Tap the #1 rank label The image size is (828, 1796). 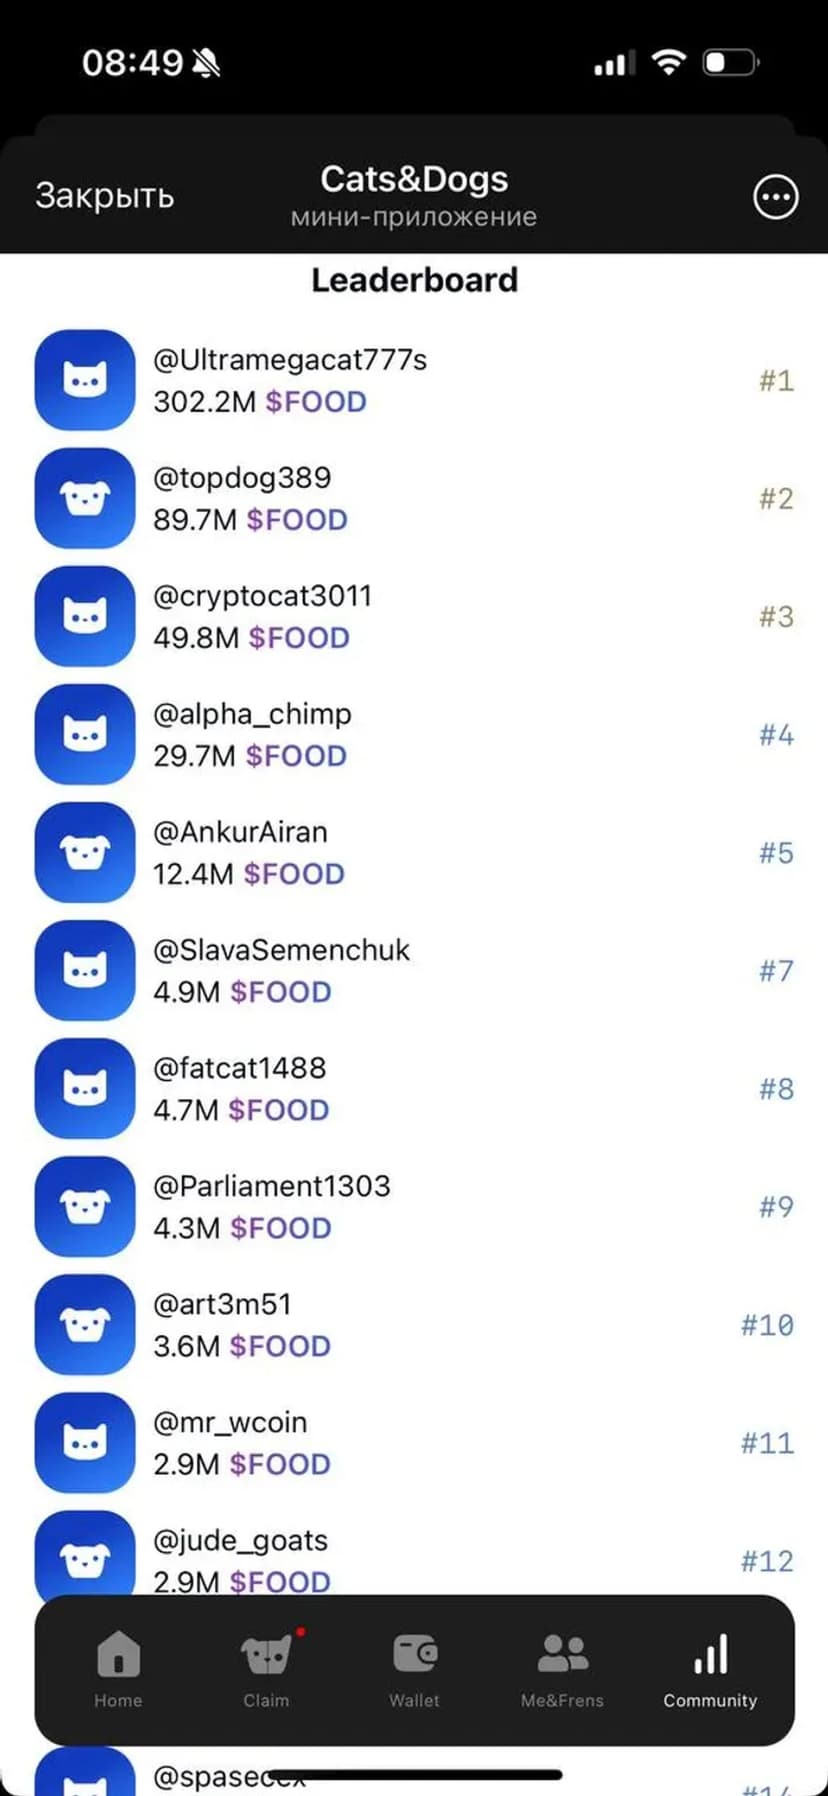[x=776, y=380]
